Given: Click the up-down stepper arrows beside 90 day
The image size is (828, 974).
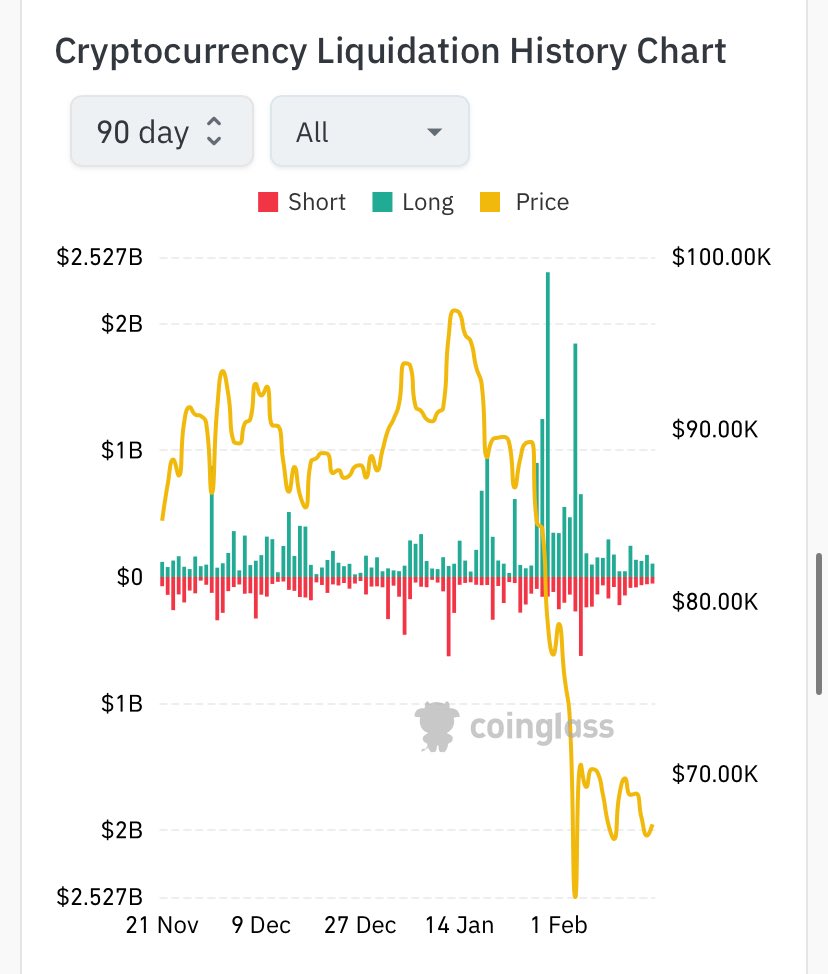Looking at the screenshot, I should [x=214, y=131].
